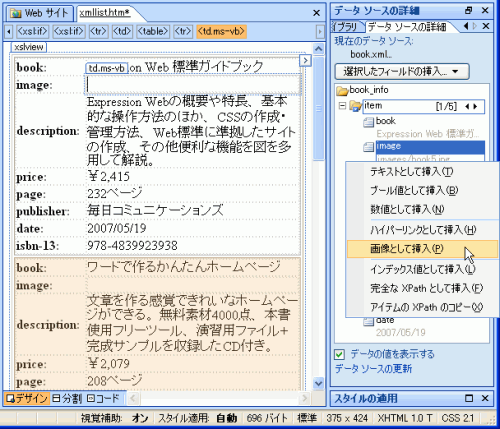Click スタイル適用 自動 in status bar
Viewport: 500px width, 429px height.
[197, 418]
